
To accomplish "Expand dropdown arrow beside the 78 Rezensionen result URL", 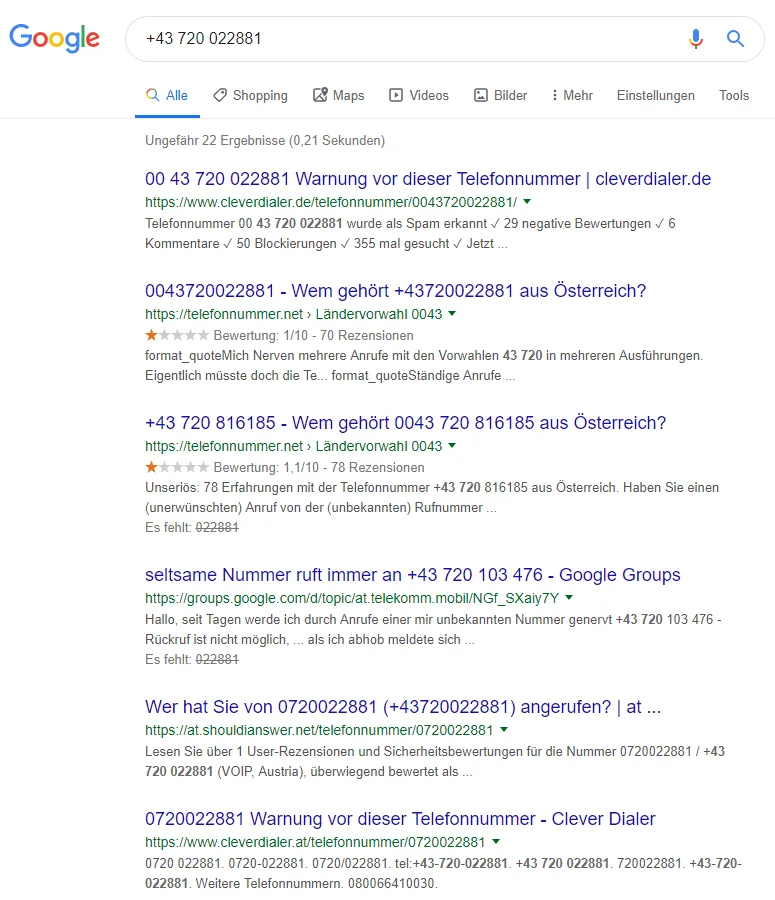I will [x=452, y=445].
